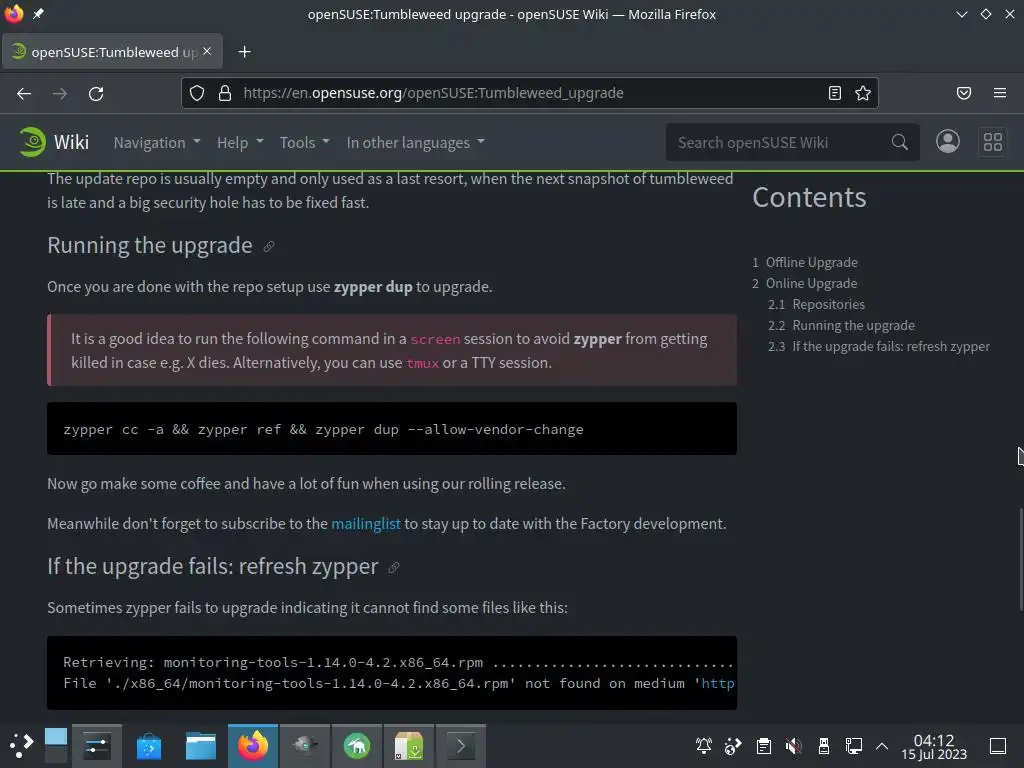
Task: Open the user account menu icon
Action: pyautogui.click(x=948, y=142)
